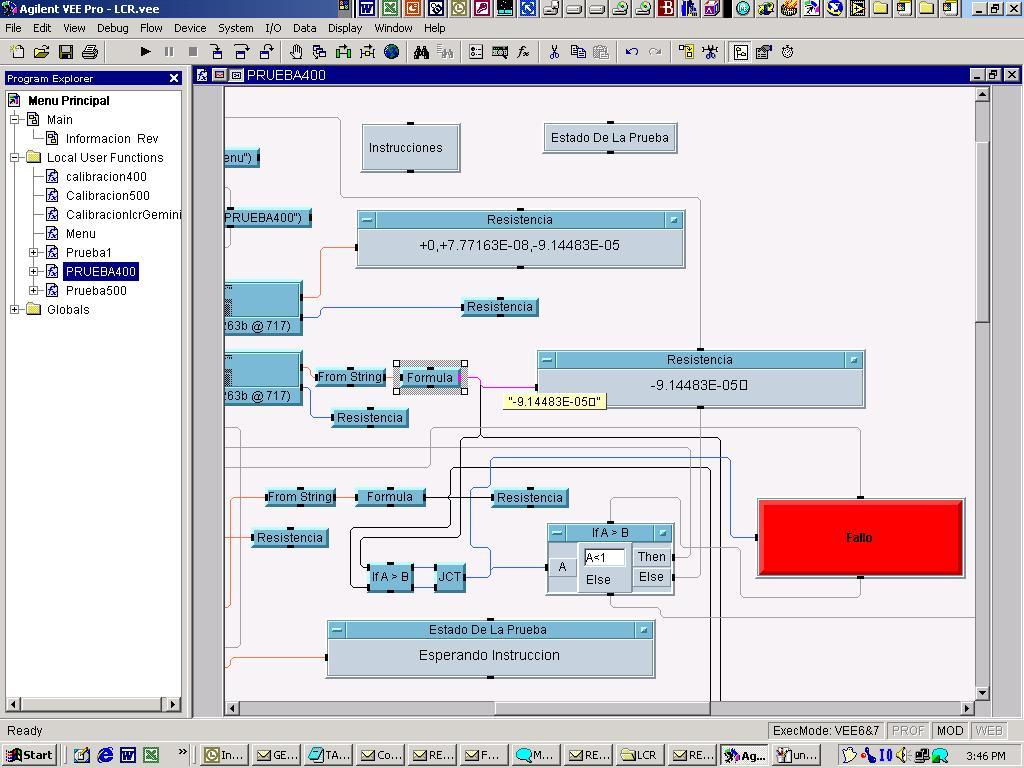Click the Undo arrow icon
1024x768 pixels.
[632, 52]
